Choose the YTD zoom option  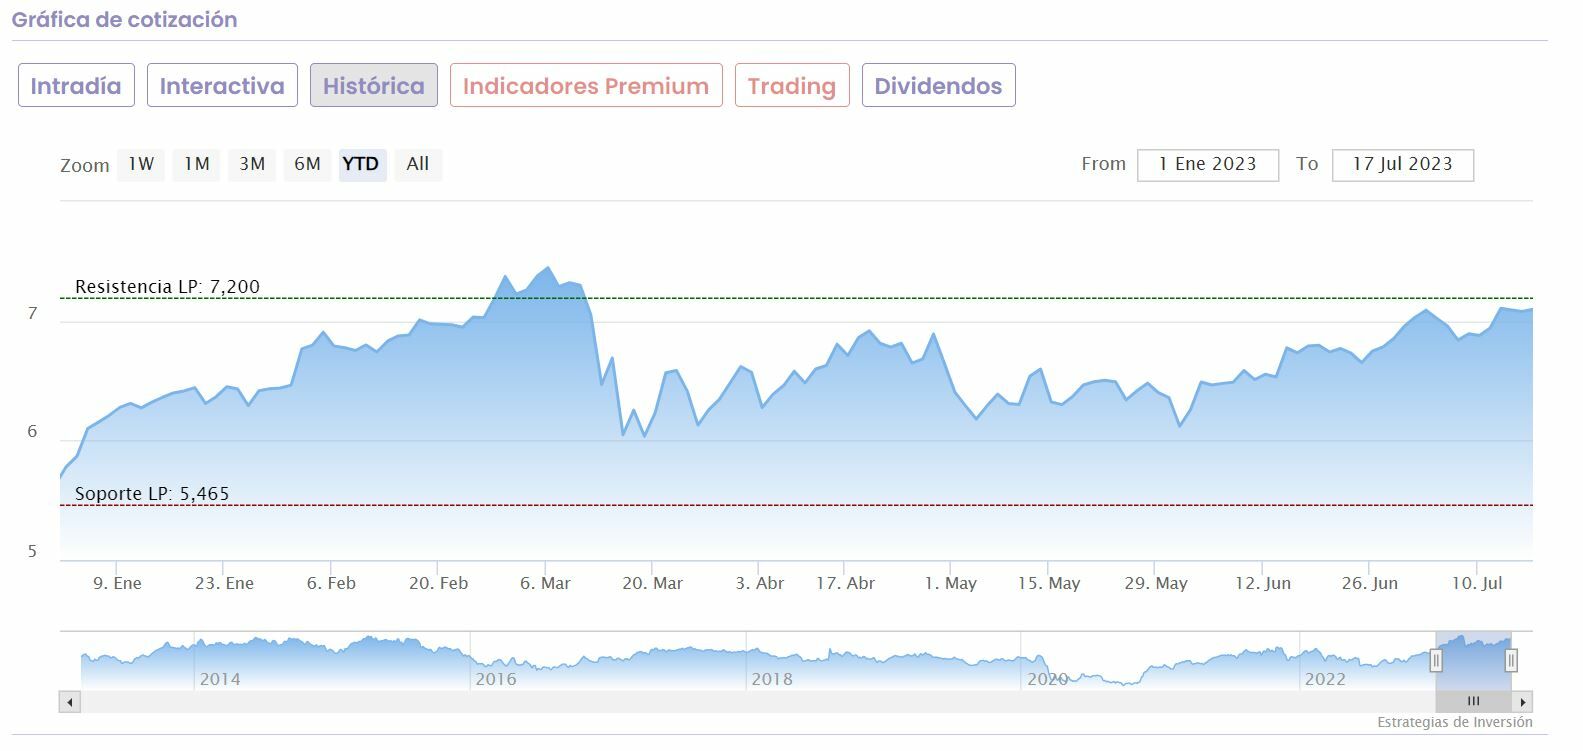(x=361, y=164)
